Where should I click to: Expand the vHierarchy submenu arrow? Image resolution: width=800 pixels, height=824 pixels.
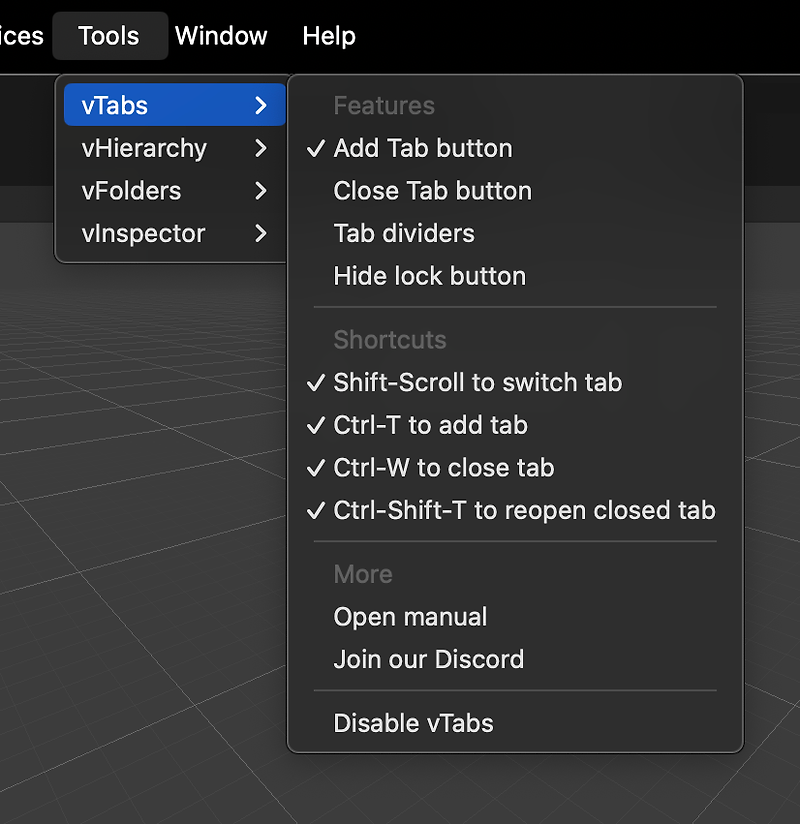[x=261, y=148]
